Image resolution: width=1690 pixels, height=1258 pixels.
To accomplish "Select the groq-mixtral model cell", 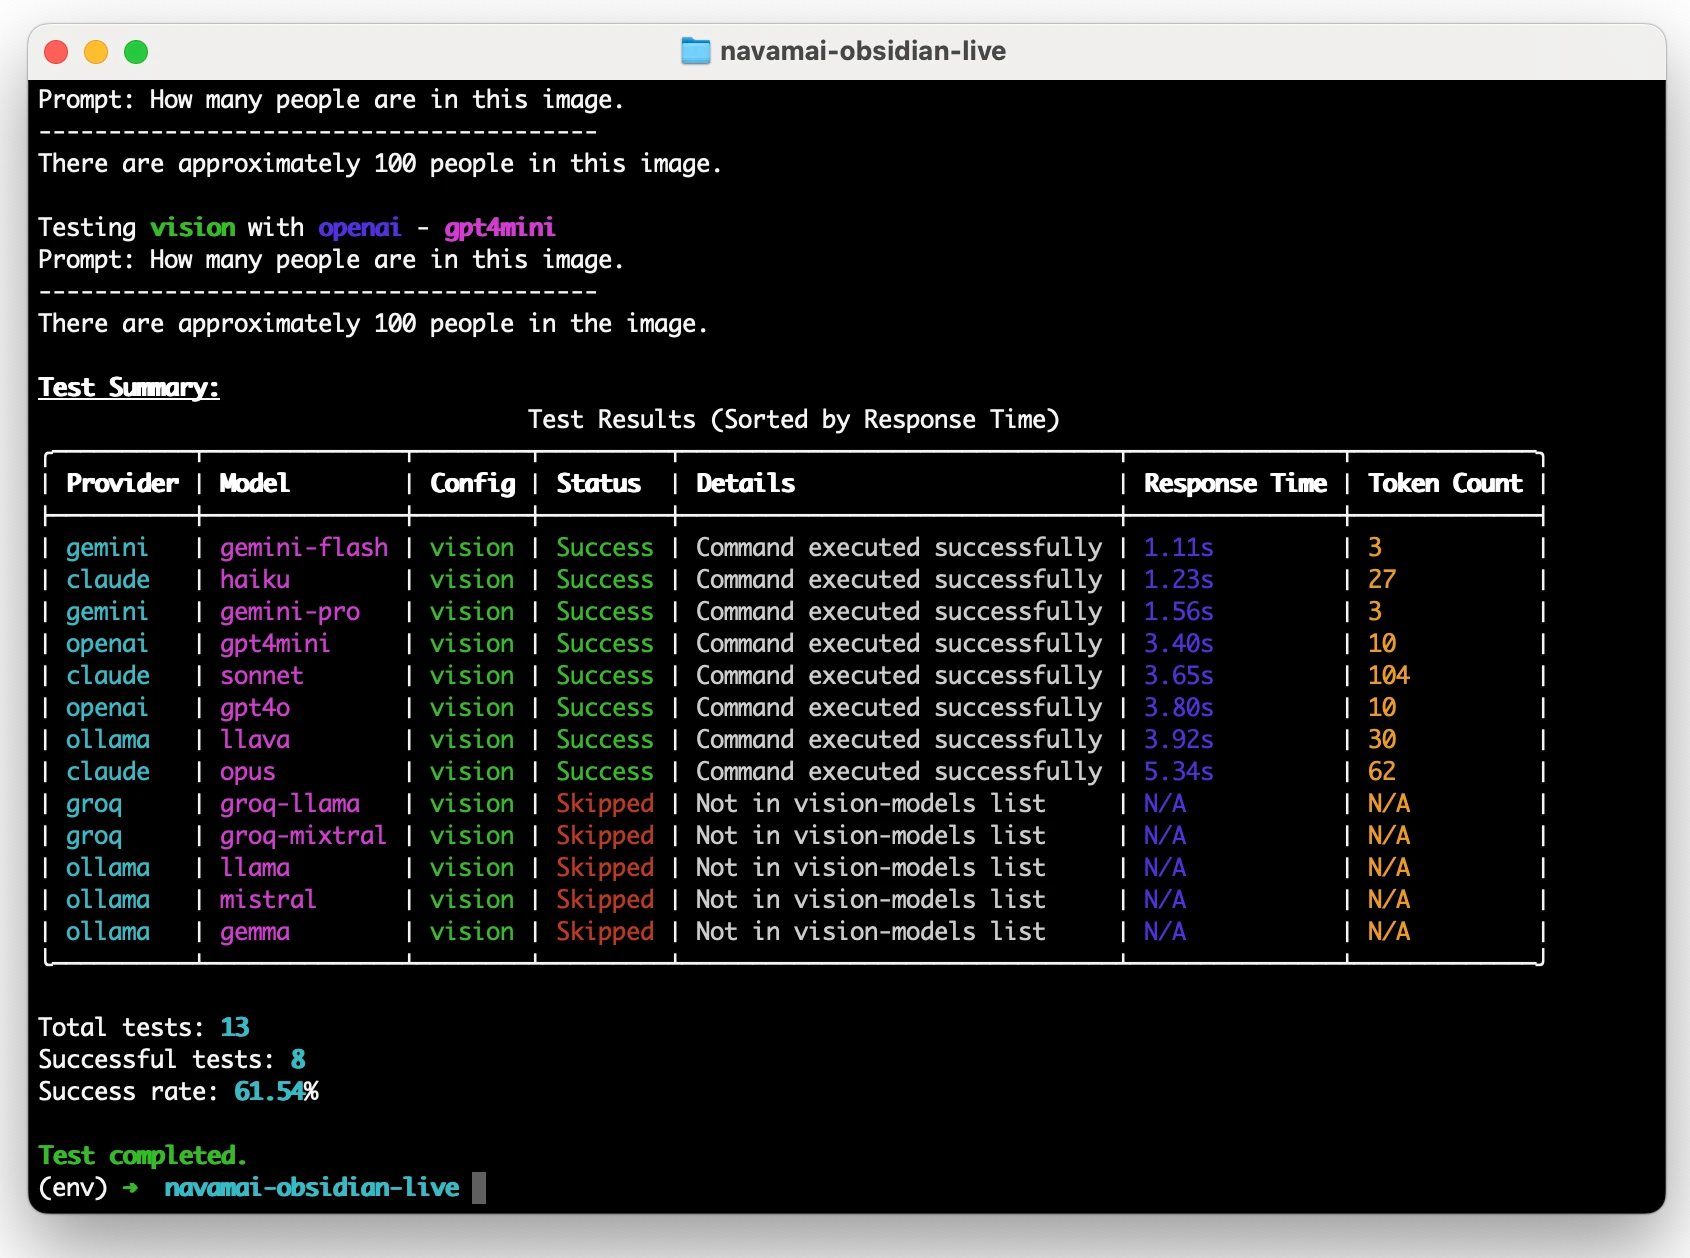I will tap(303, 835).
